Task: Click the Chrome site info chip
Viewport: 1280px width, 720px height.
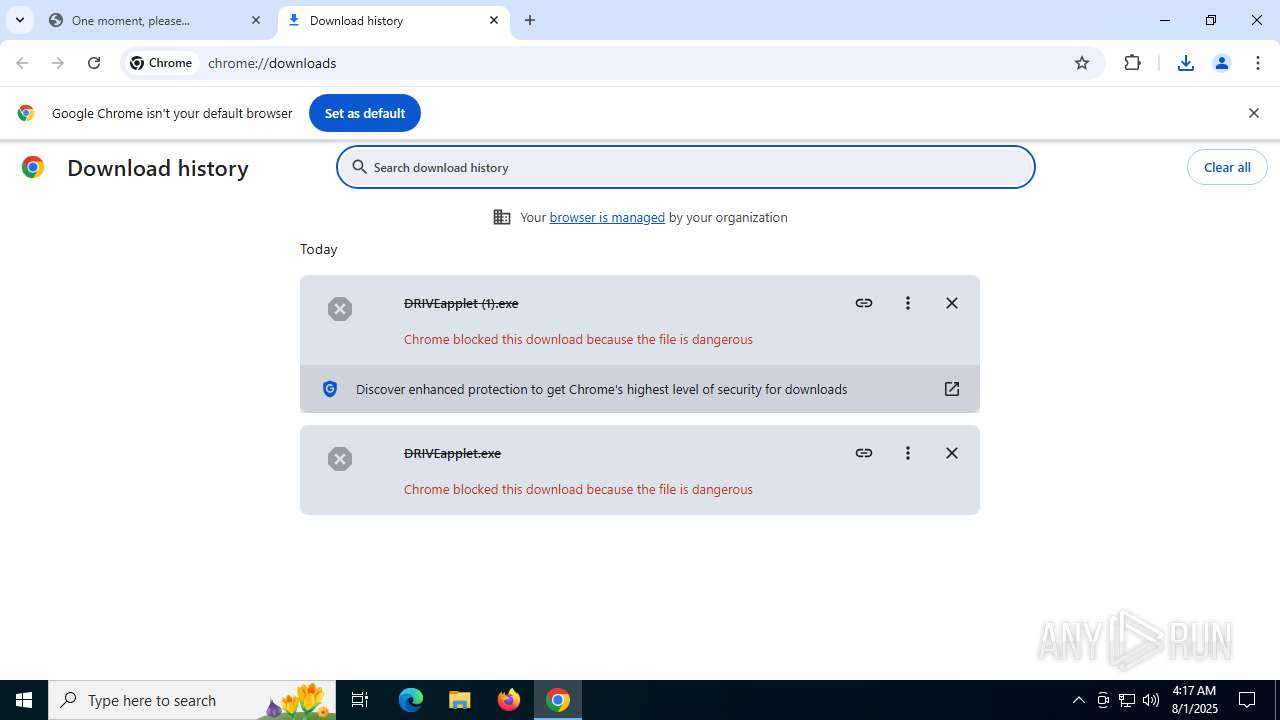Action: [161, 63]
